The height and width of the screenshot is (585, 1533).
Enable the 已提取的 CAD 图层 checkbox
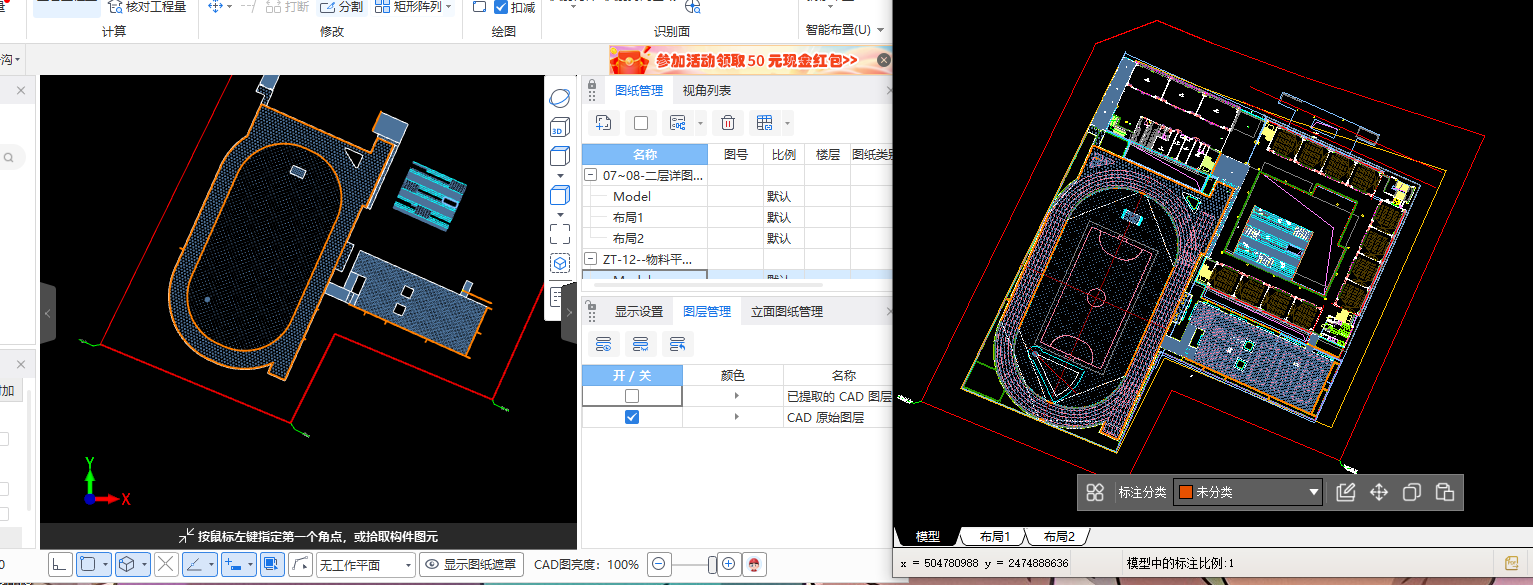632,396
